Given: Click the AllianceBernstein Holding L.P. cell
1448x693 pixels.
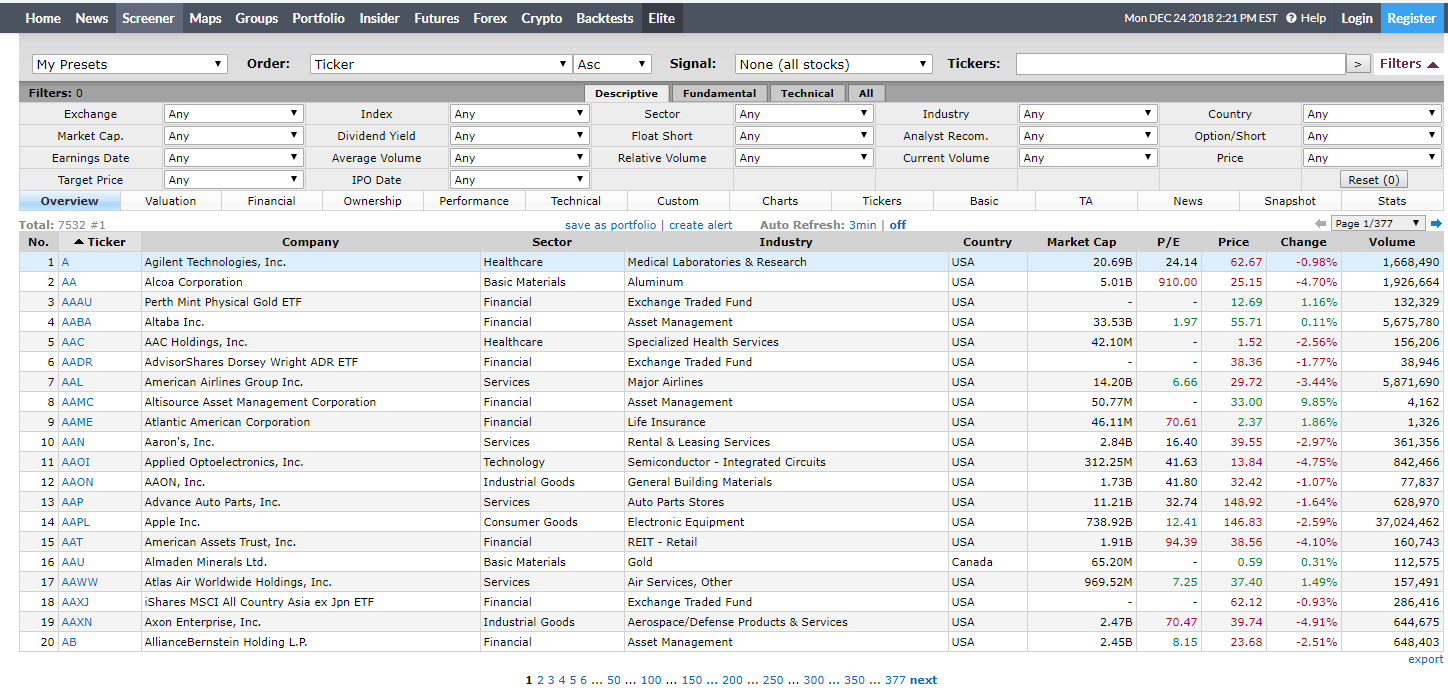Looking at the screenshot, I should 311,642.
